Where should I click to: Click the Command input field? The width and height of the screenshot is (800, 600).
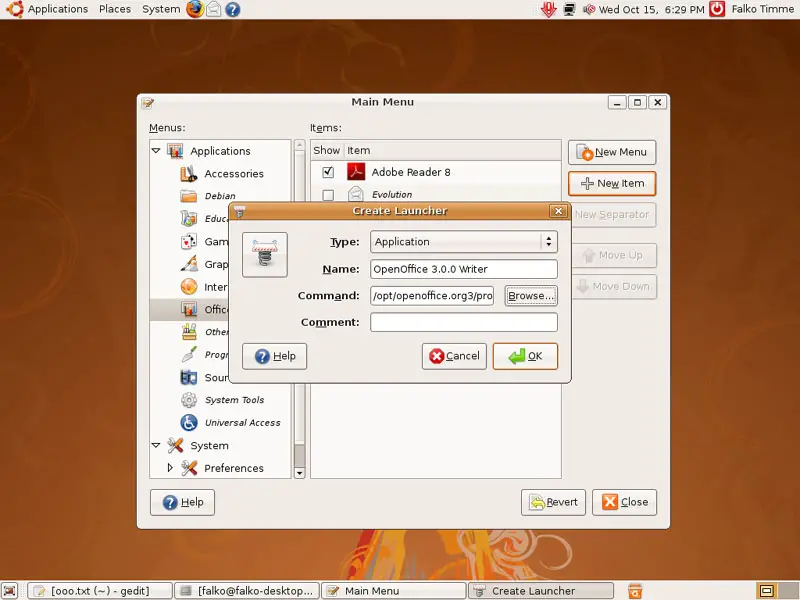point(432,296)
